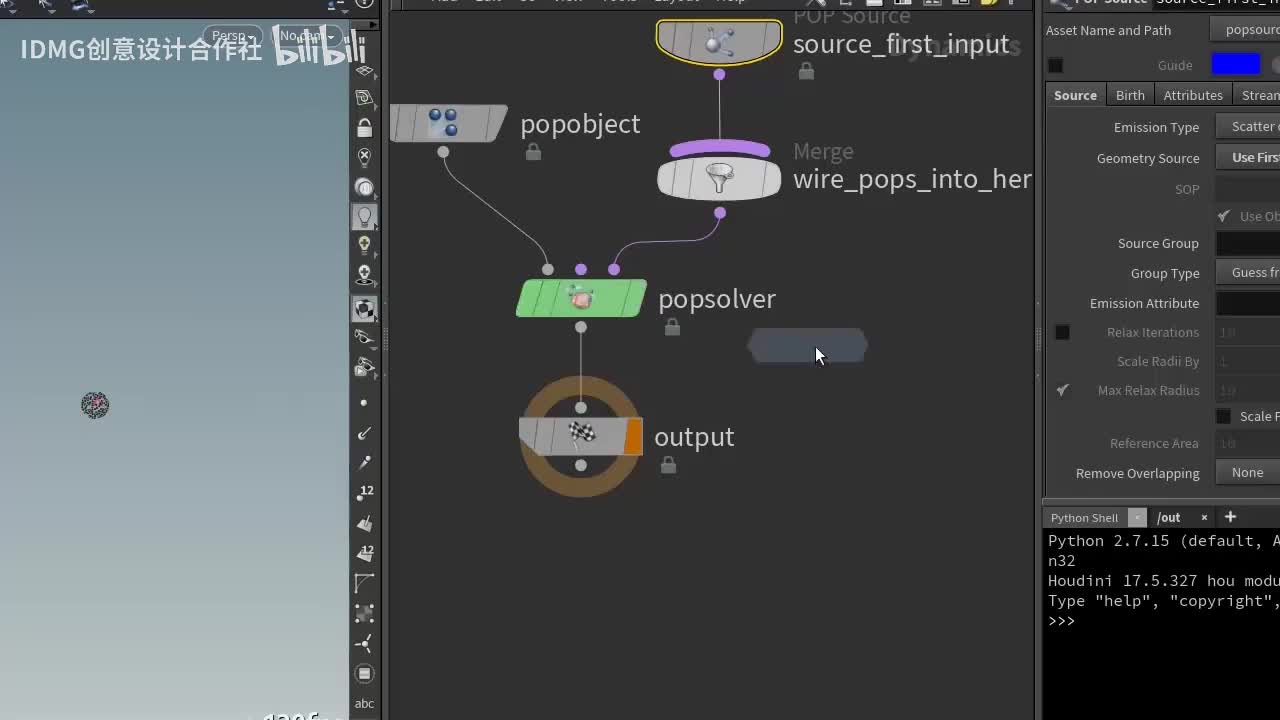Click the output node checkered flag
Viewport: 1280px width, 720px height.
point(582,432)
